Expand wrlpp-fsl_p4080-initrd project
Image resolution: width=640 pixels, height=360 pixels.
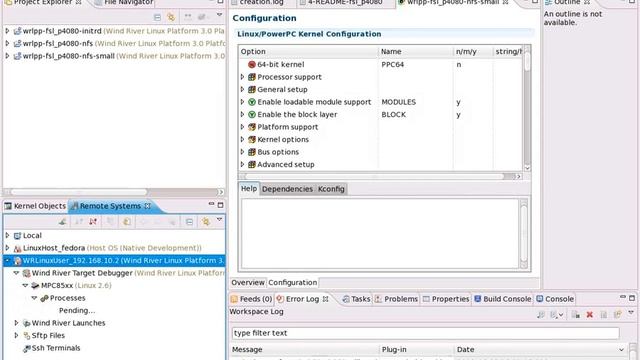[7, 31]
